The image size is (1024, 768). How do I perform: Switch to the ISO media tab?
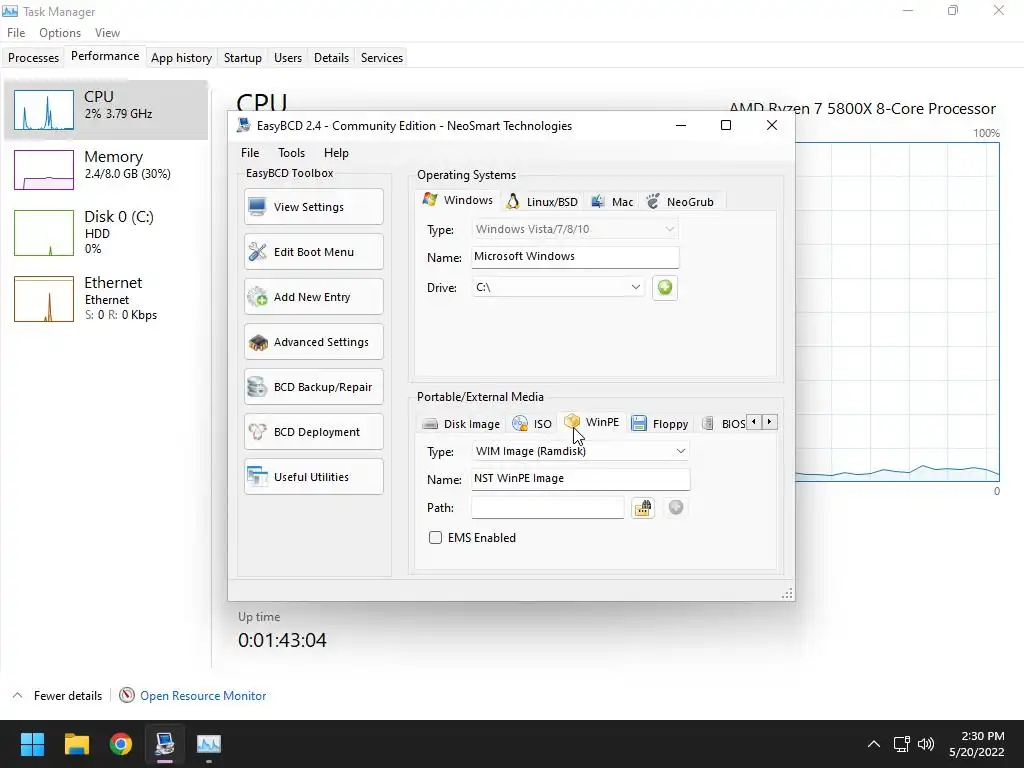point(532,424)
